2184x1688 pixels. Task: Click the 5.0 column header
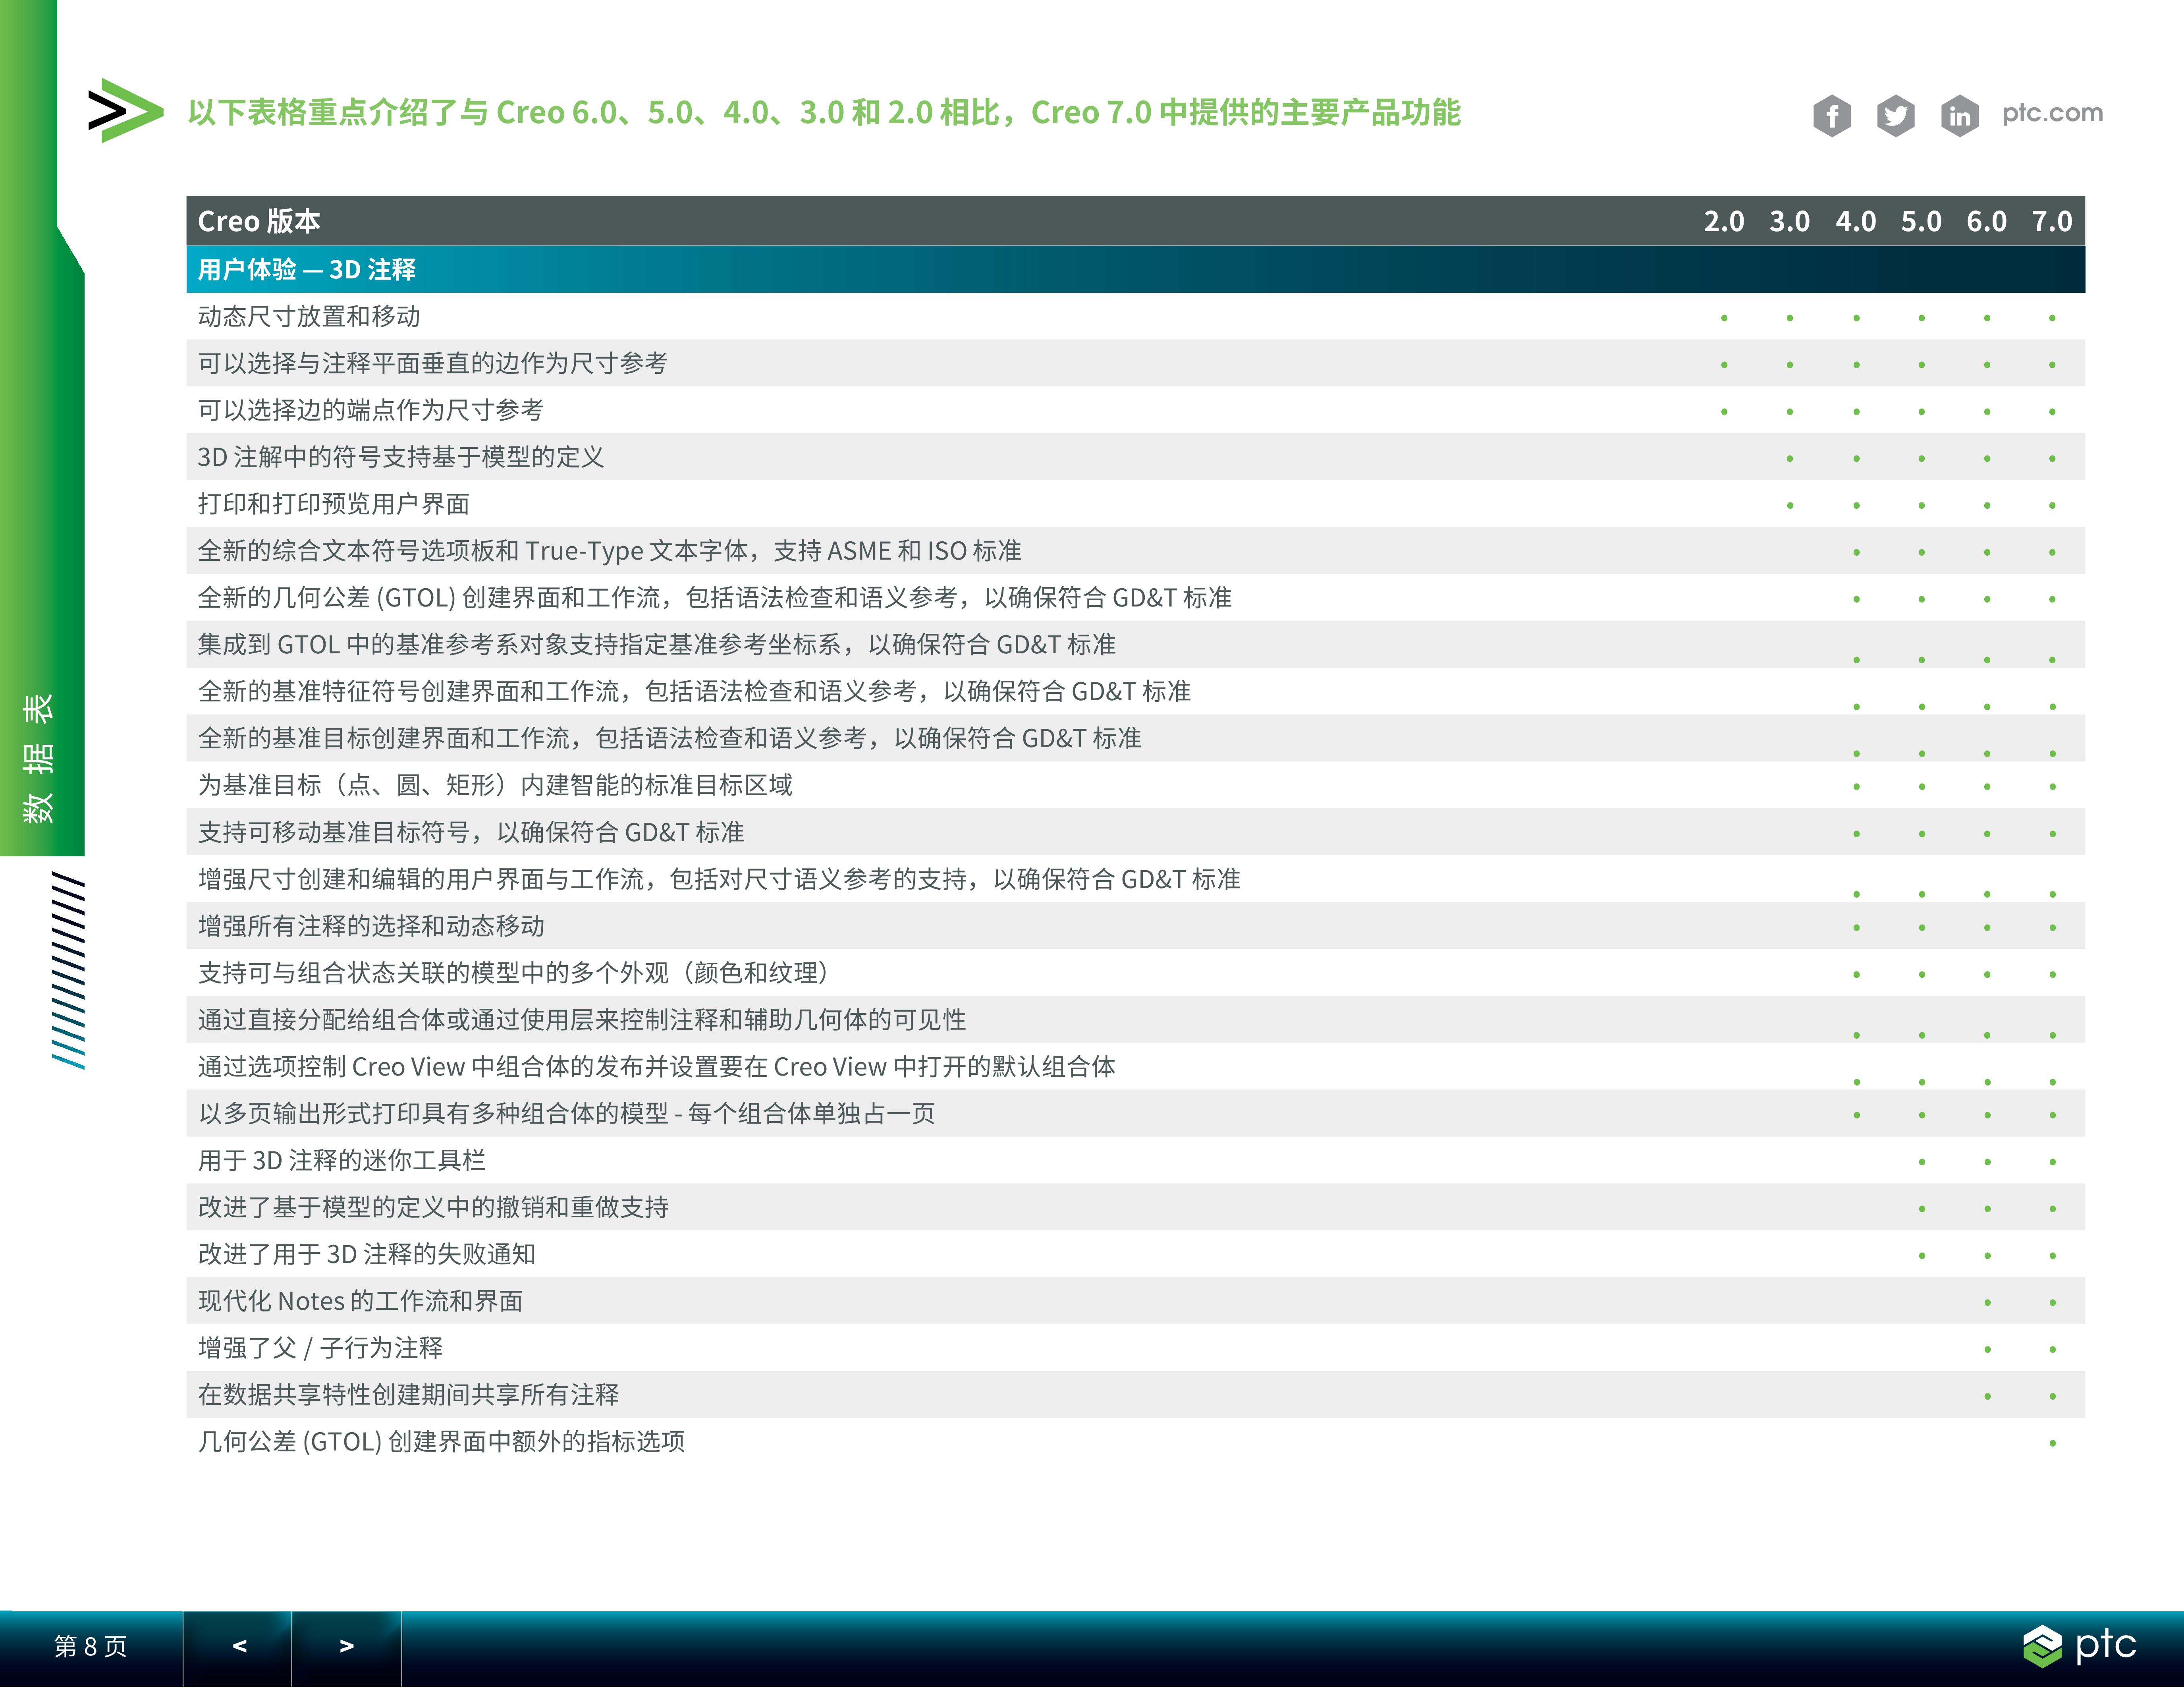point(1921,221)
